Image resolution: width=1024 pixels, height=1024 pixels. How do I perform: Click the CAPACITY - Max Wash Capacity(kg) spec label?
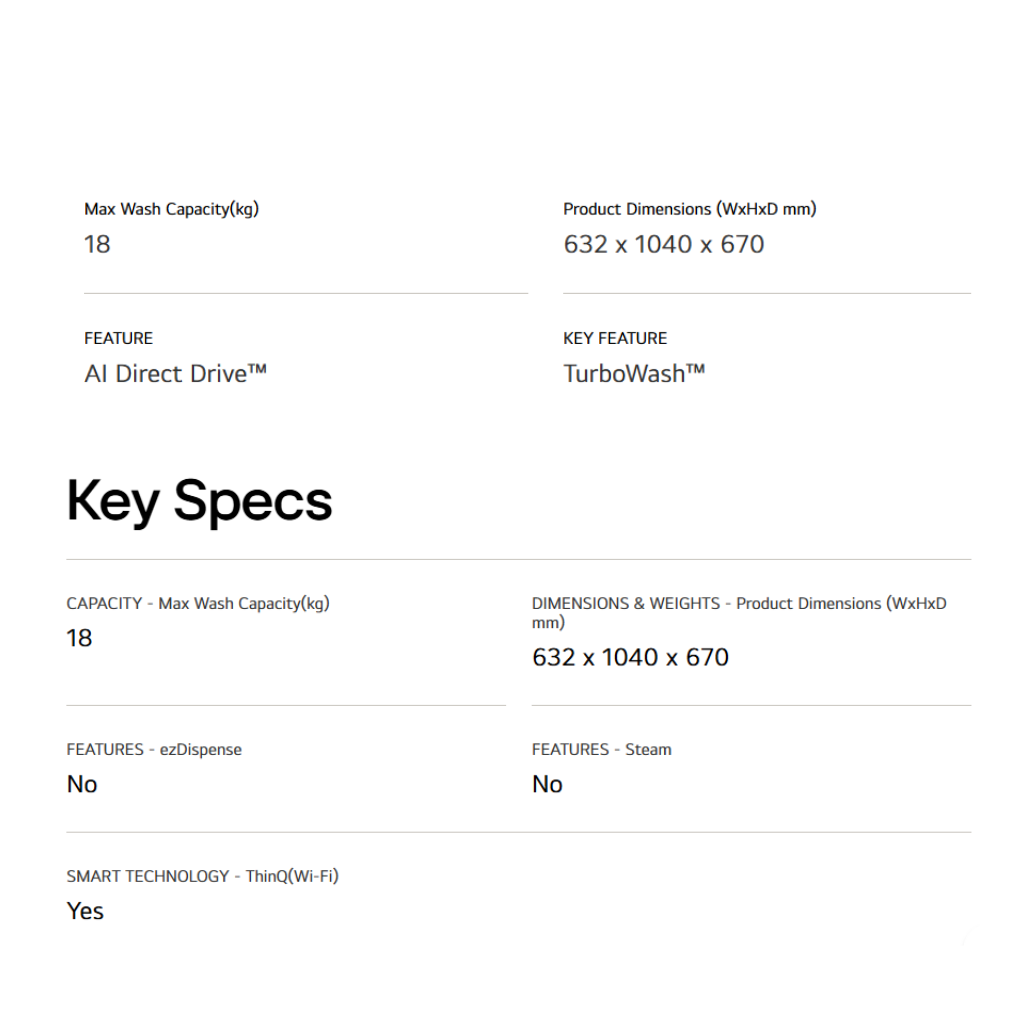197,603
